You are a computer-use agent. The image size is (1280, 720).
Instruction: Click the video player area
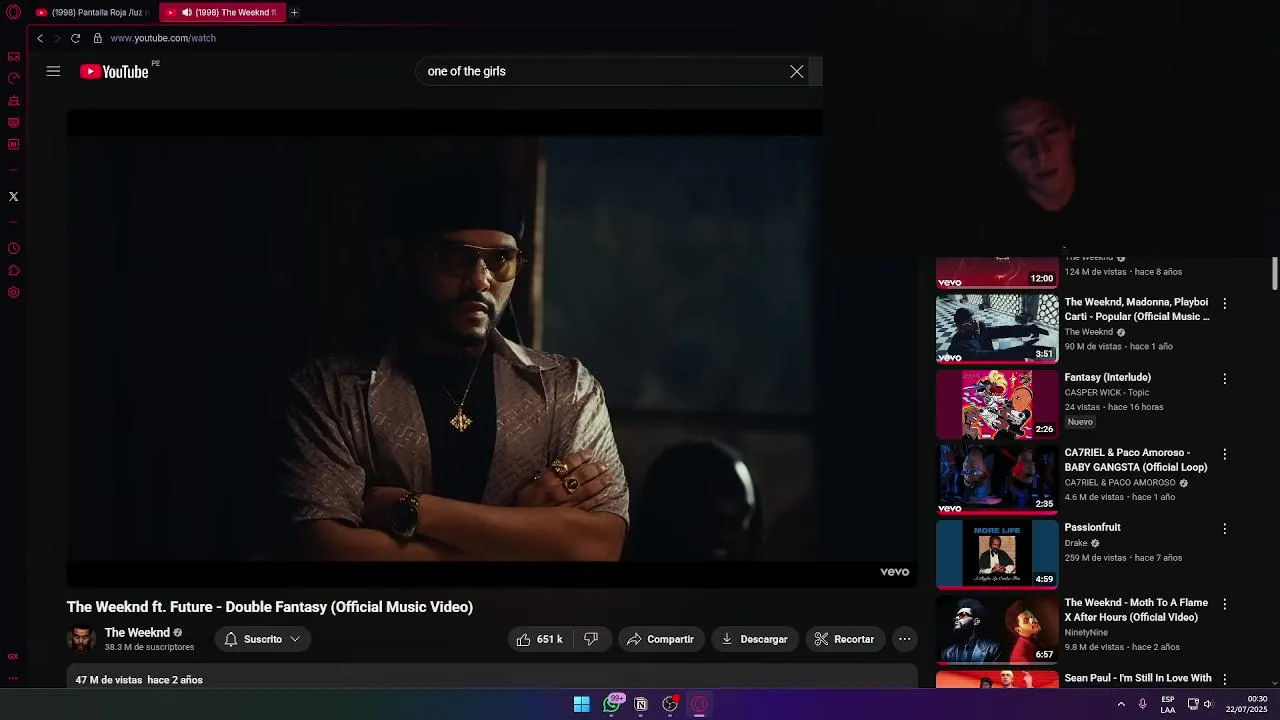coord(491,348)
